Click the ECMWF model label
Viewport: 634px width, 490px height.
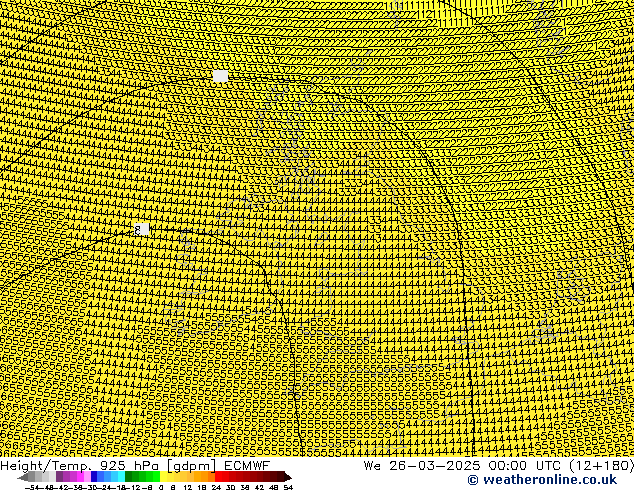pos(247,466)
